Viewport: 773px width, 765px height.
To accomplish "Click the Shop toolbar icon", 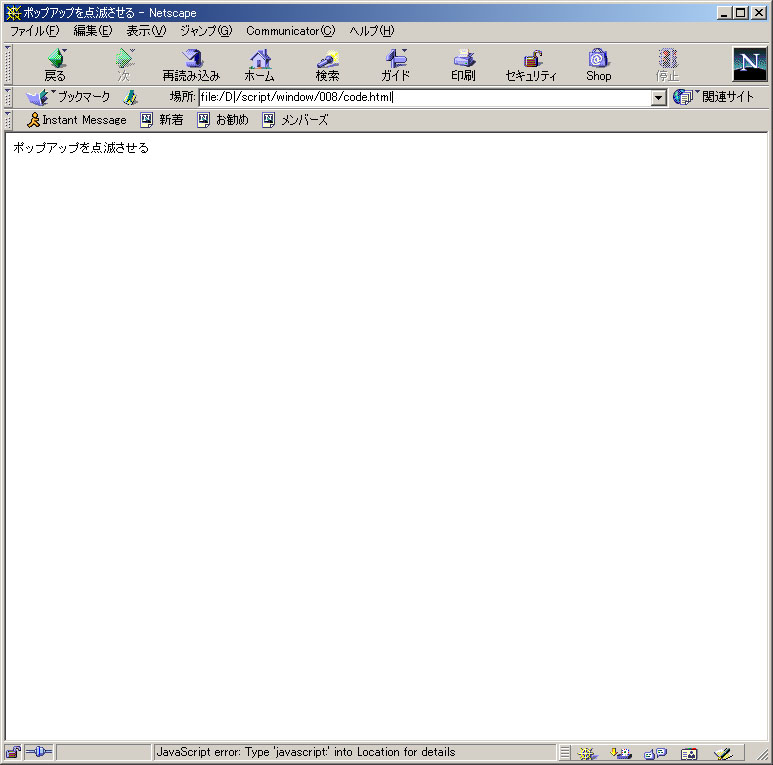I will coord(598,65).
